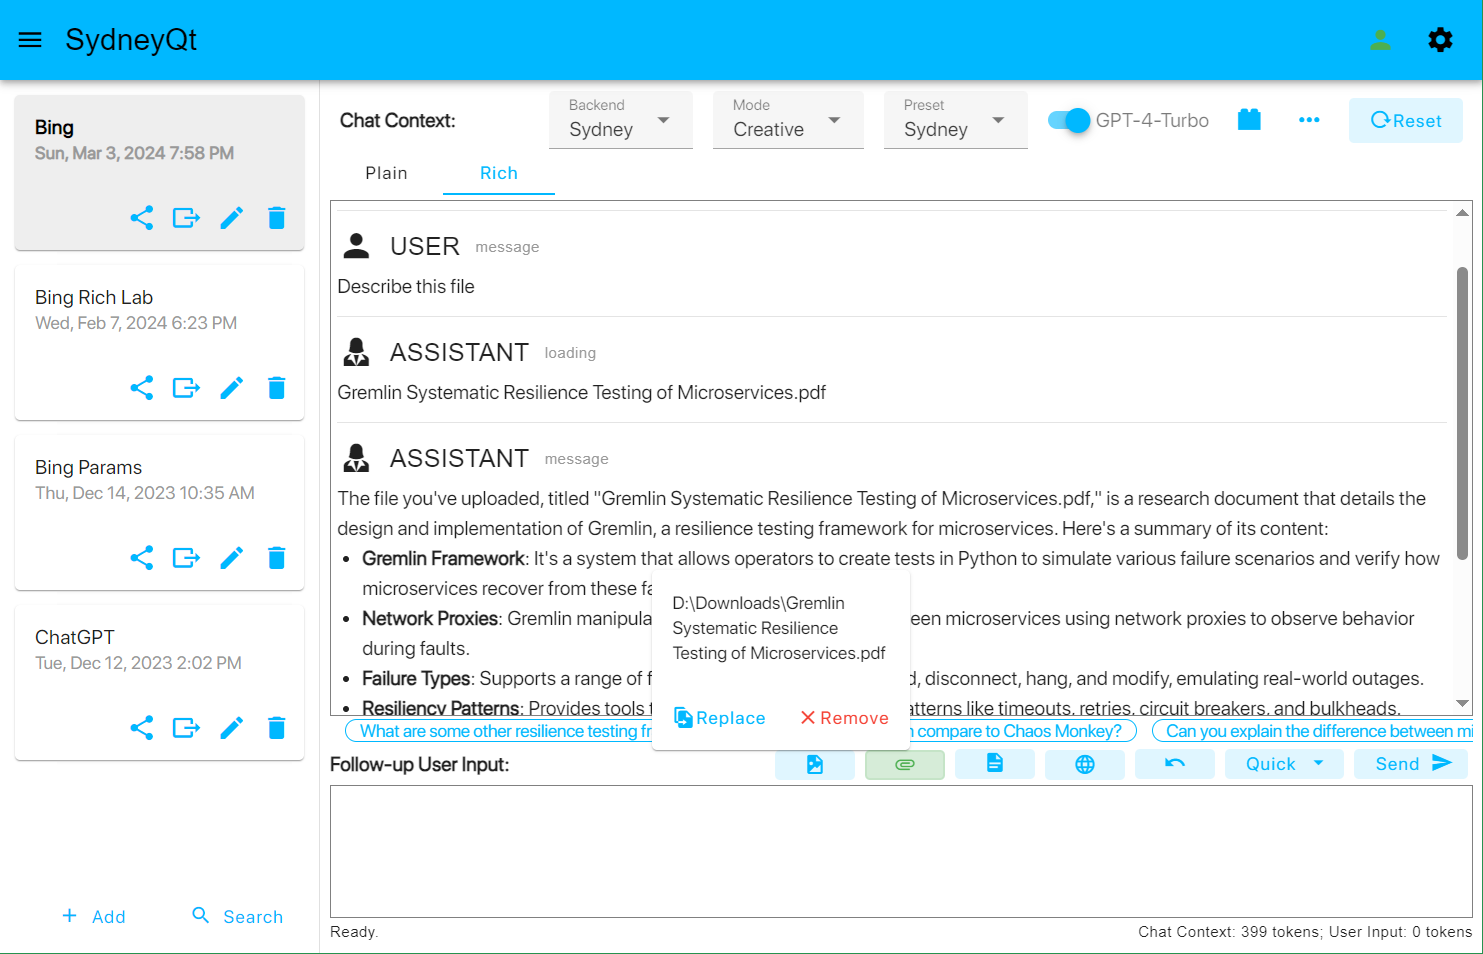Share the ChatGPT conversation
This screenshot has width=1483, height=954.
click(142, 728)
